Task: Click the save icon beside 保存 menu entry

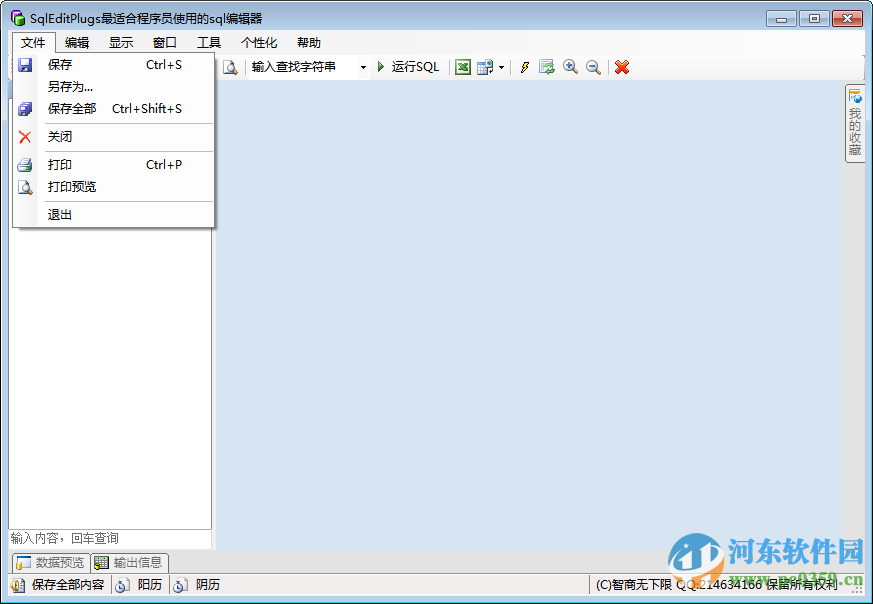Action: pyautogui.click(x=23, y=64)
